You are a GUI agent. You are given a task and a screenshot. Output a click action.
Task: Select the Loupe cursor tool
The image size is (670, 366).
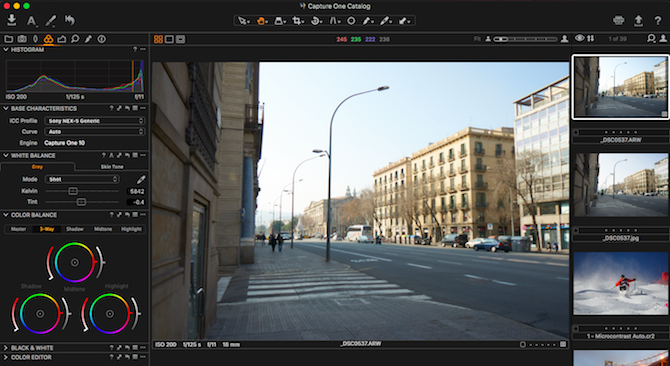pos(279,20)
